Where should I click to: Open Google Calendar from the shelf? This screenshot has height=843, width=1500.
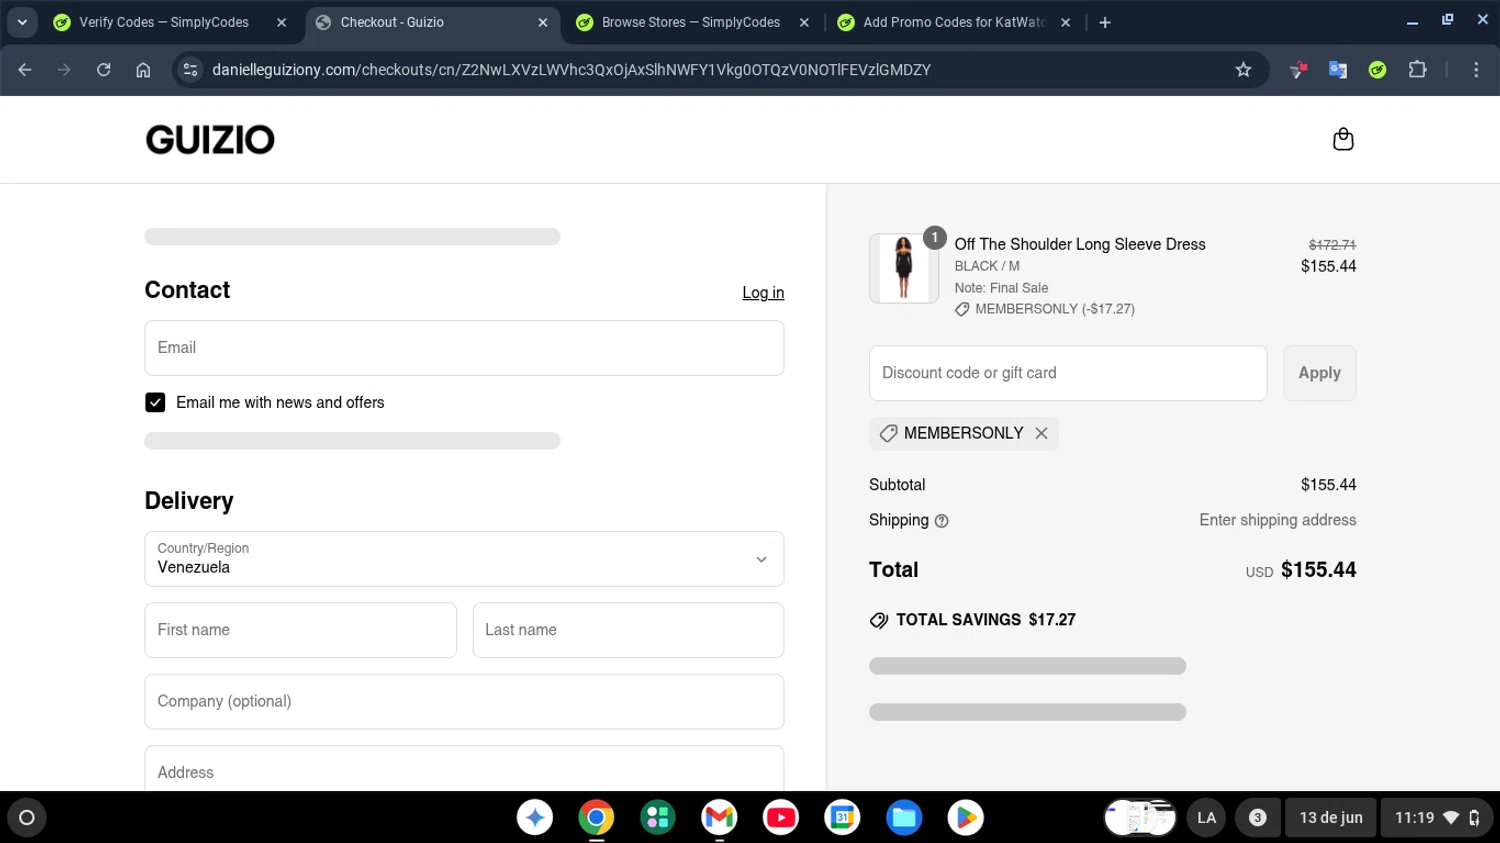(842, 818)
